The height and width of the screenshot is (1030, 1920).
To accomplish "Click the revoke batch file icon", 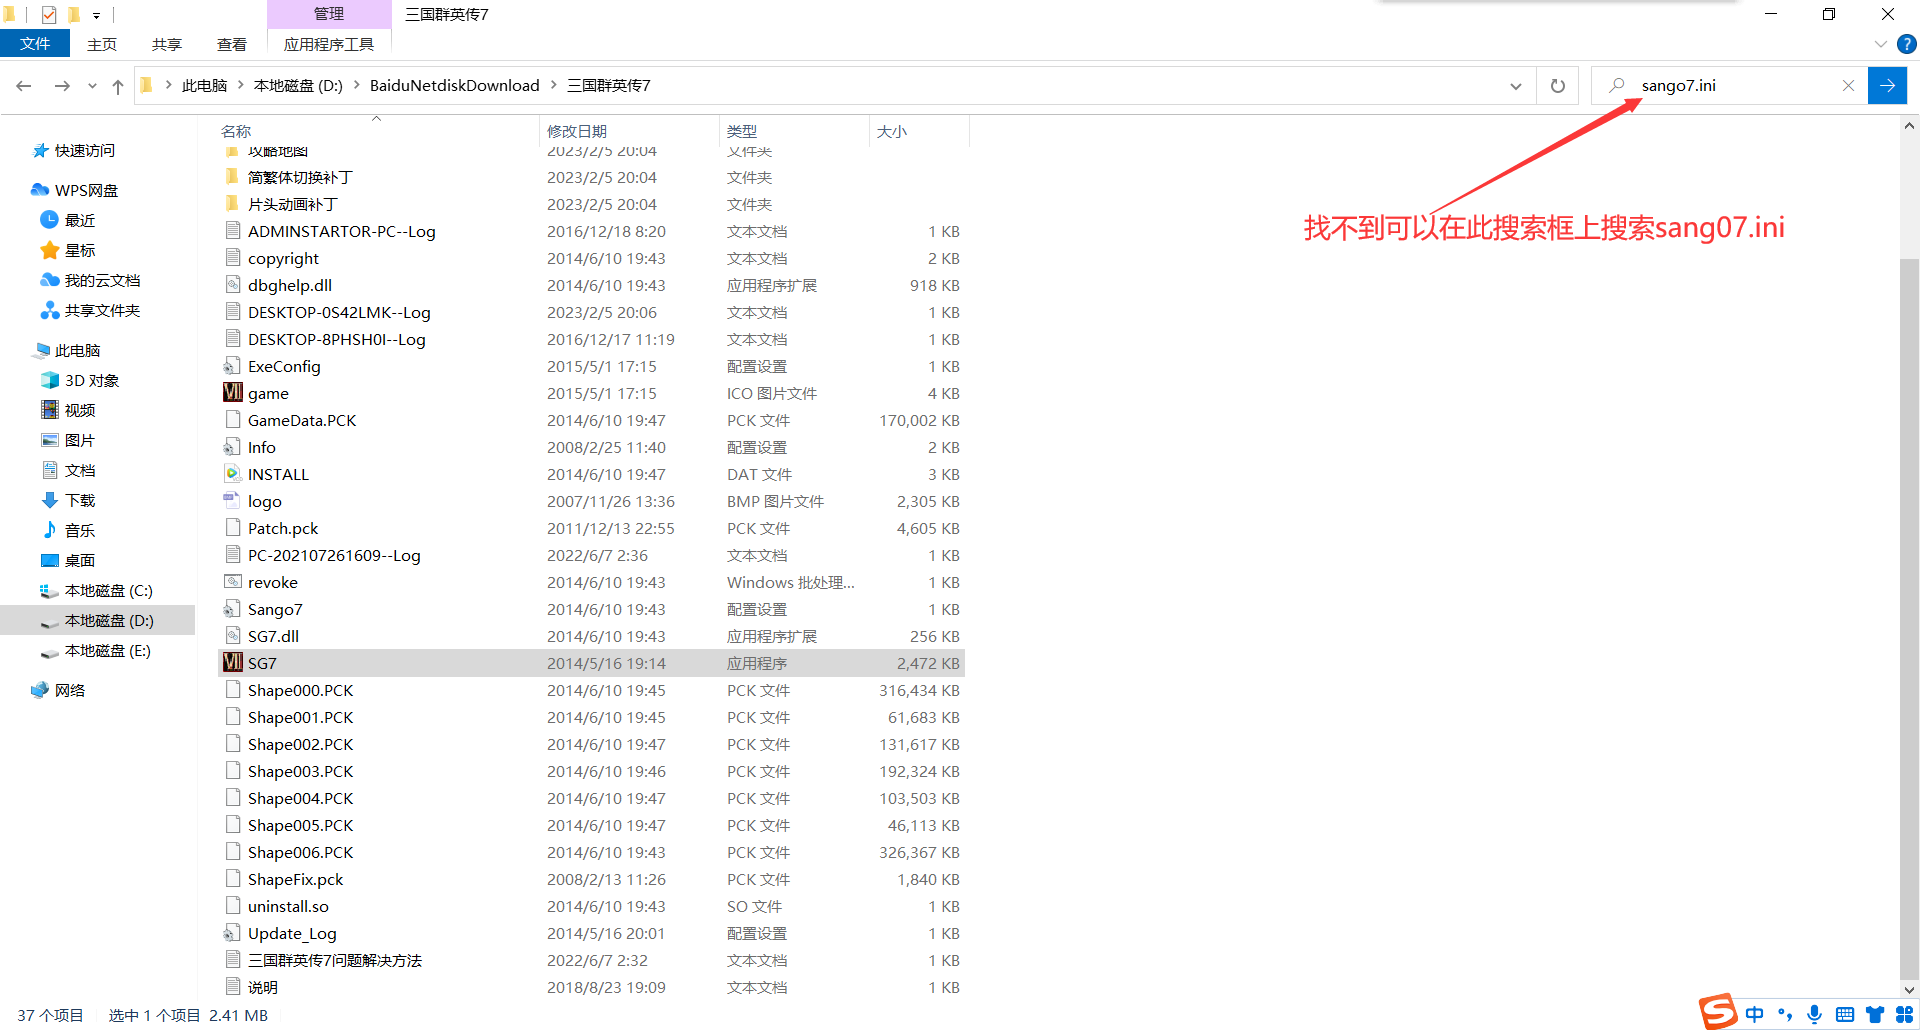I will 233,582.
